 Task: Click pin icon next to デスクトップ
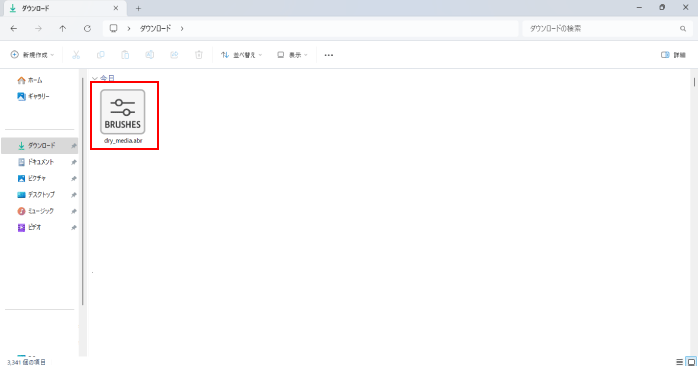tap(74, 195)
